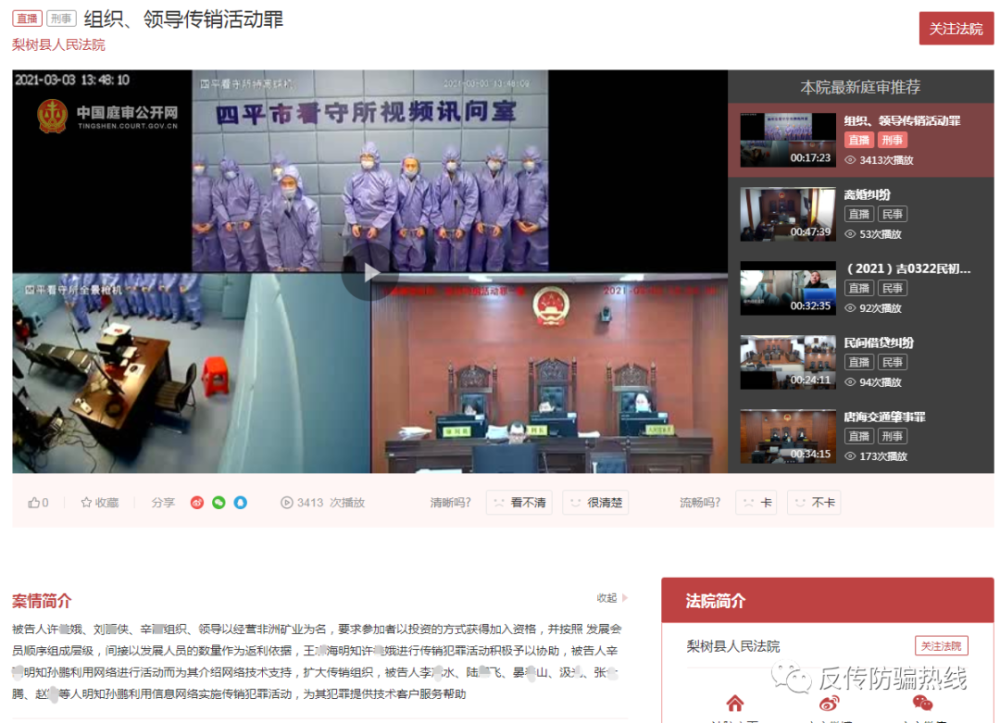Share via the red Weibo icon

point(197,502)
